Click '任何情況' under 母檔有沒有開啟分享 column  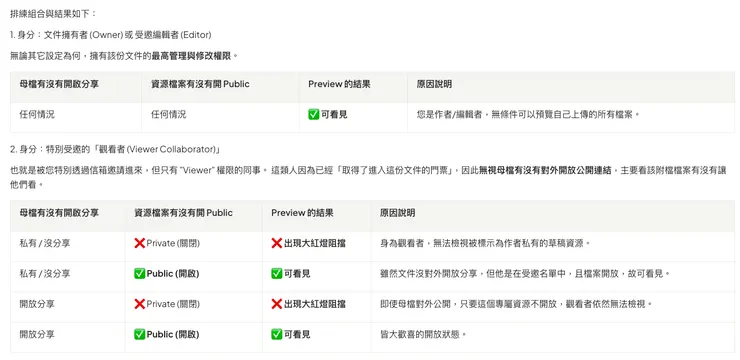(37, 114)
